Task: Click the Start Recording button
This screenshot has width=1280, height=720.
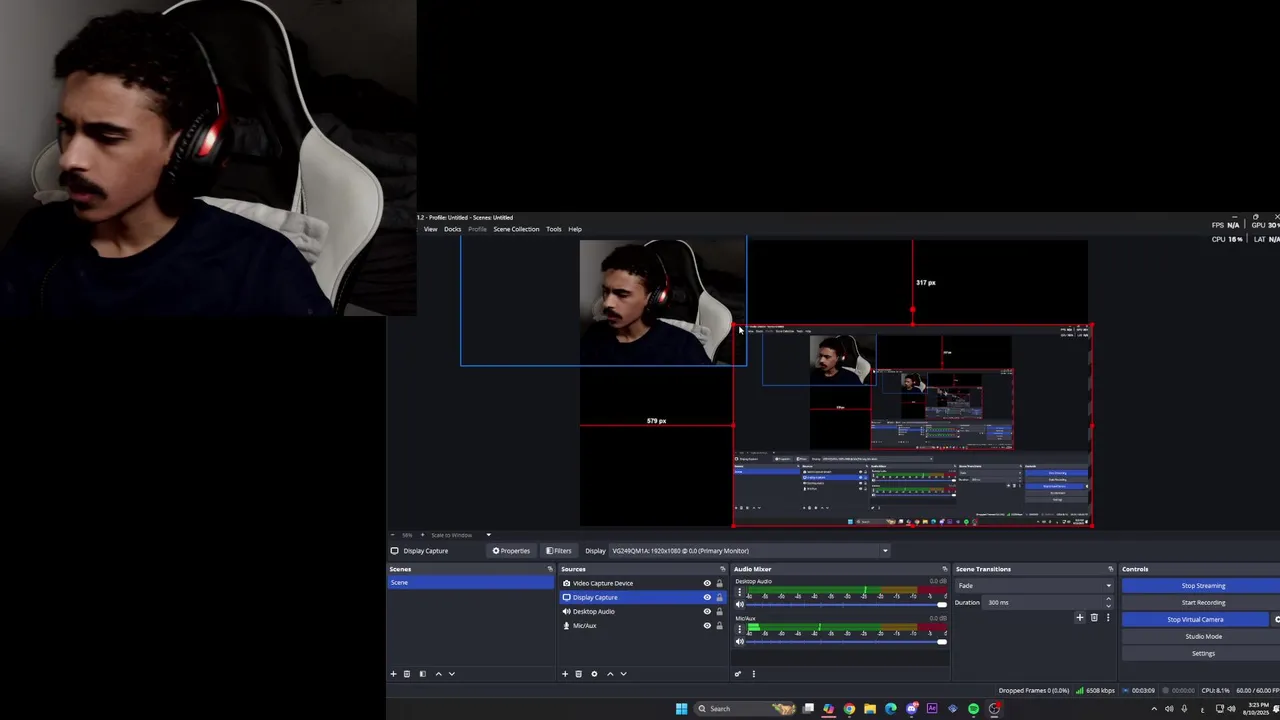Action: coord(1203,603)
